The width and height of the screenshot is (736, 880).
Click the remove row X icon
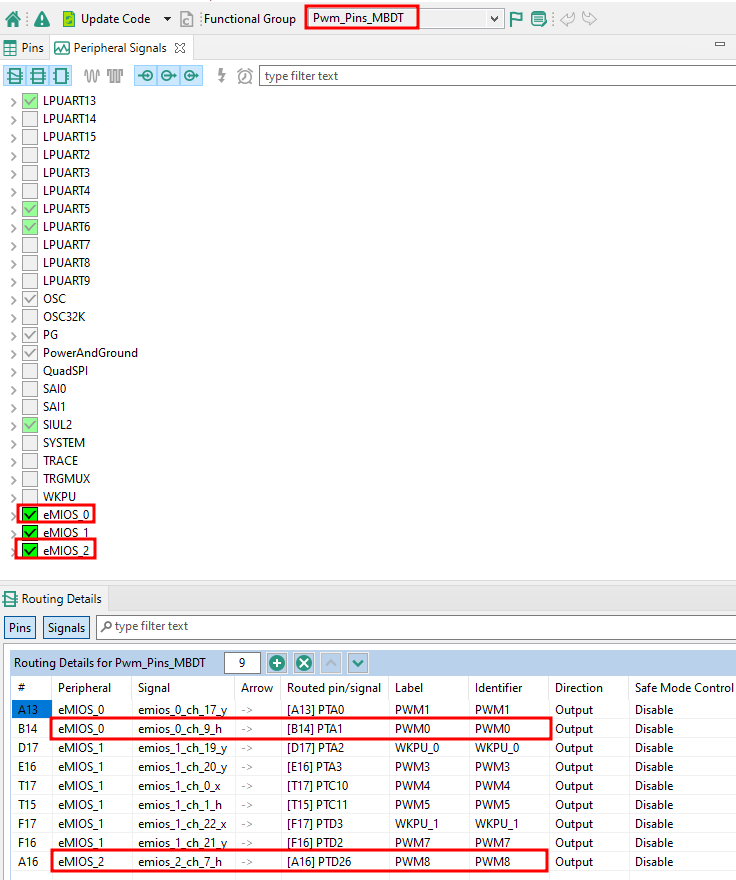pos(304,663)
